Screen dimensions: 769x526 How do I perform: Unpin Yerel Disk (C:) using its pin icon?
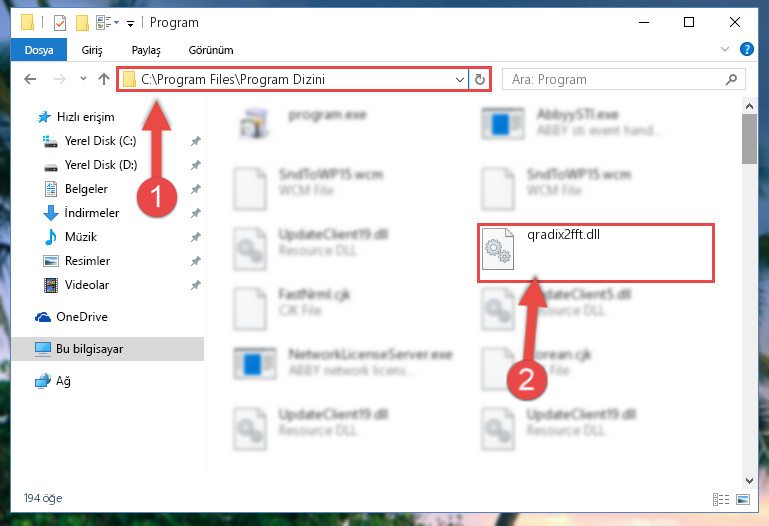click(x=196, y=141)
